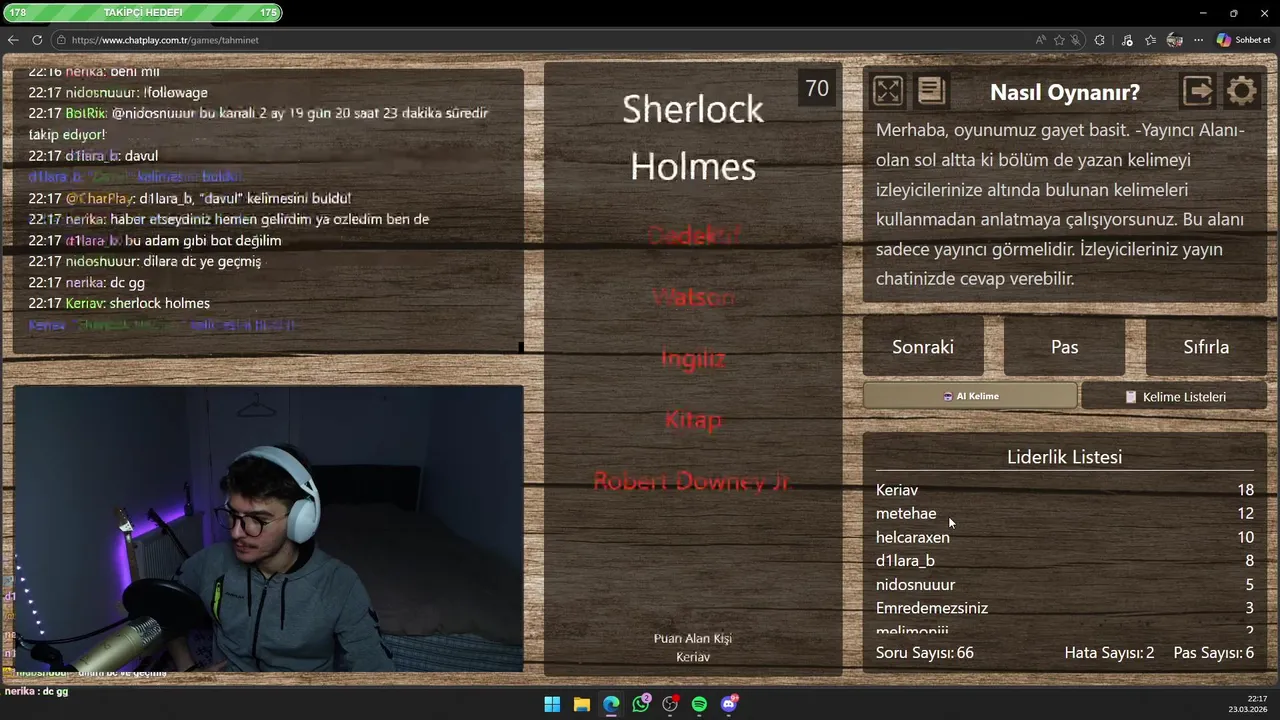1280x720 pixels.
Task: Click the muted microphone icon in address bar
Action: tap(1076, 40)
